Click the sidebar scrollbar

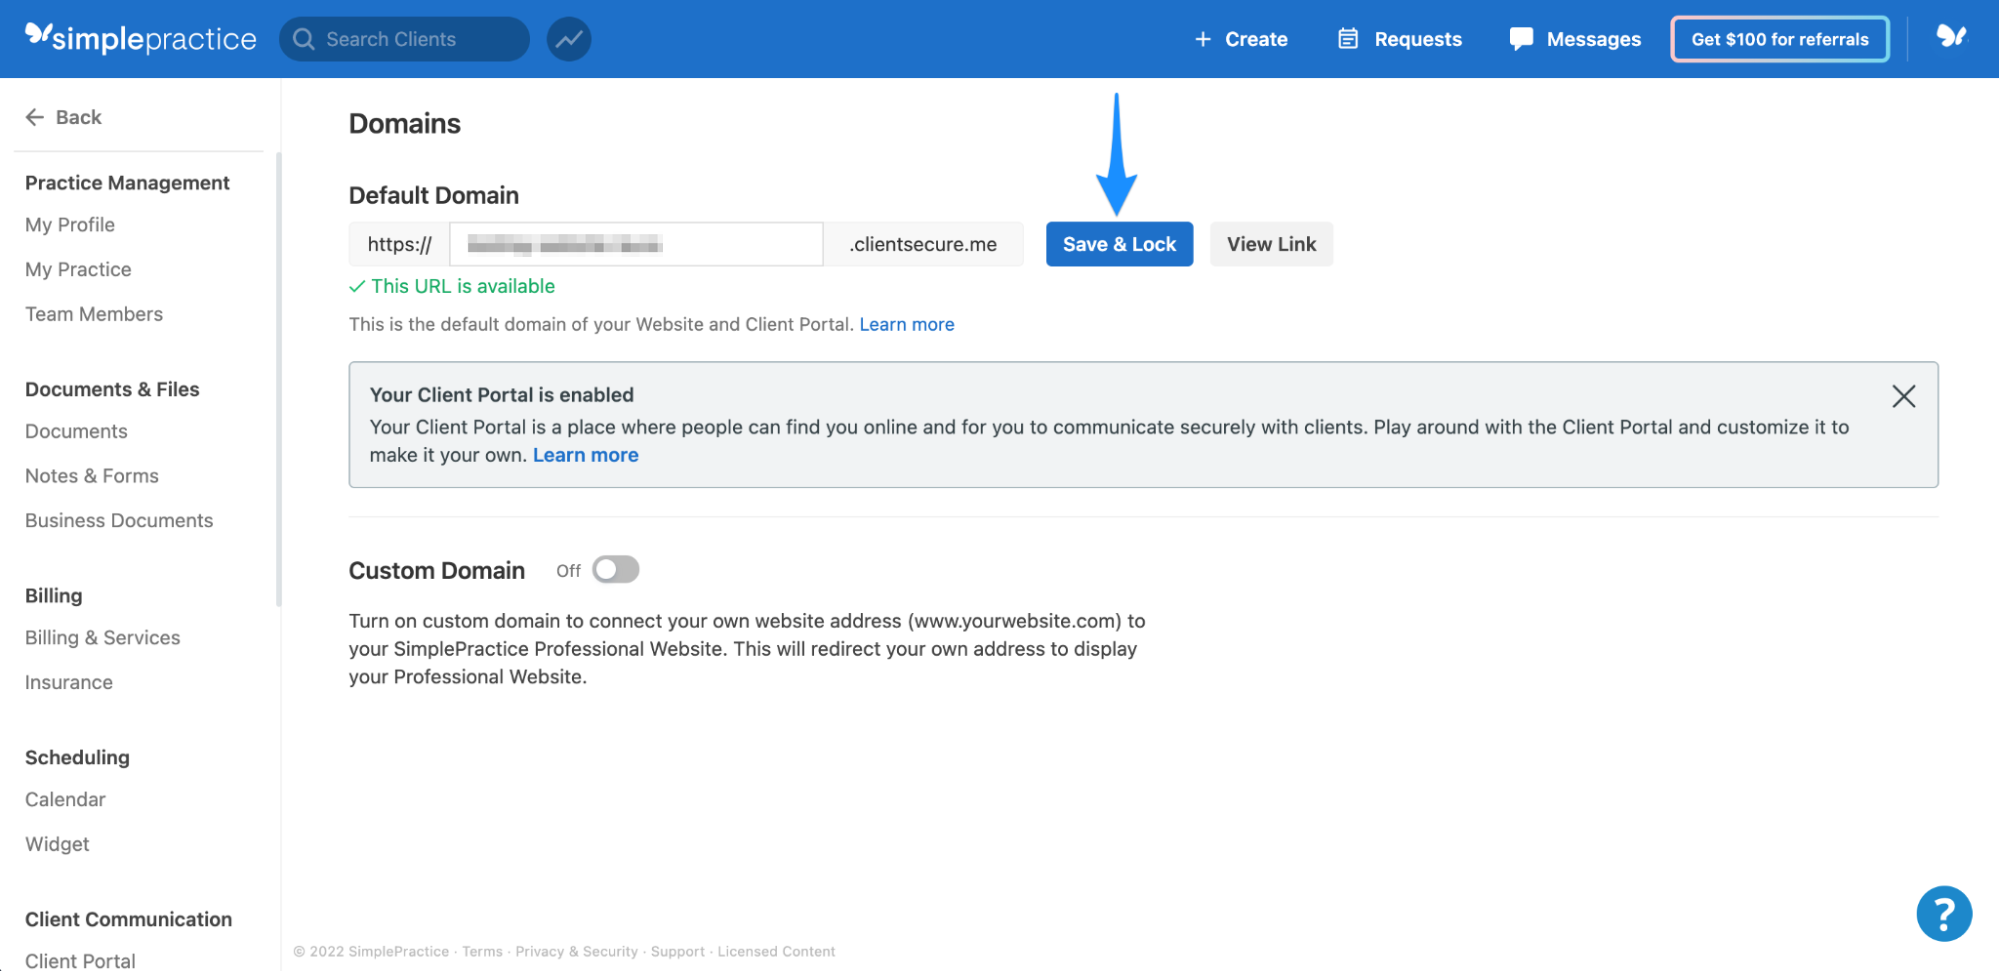click(x=279, y=380)
